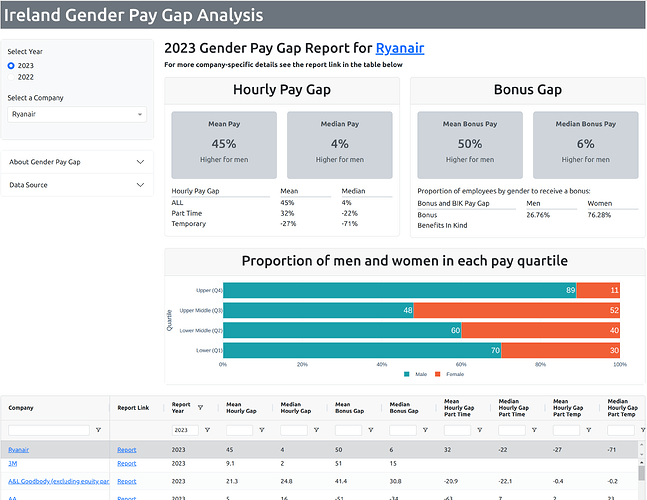Click the Mean Bonus Pay 50% card
Image resolution: width=647 pixels, height=500 pixels.
470,145
